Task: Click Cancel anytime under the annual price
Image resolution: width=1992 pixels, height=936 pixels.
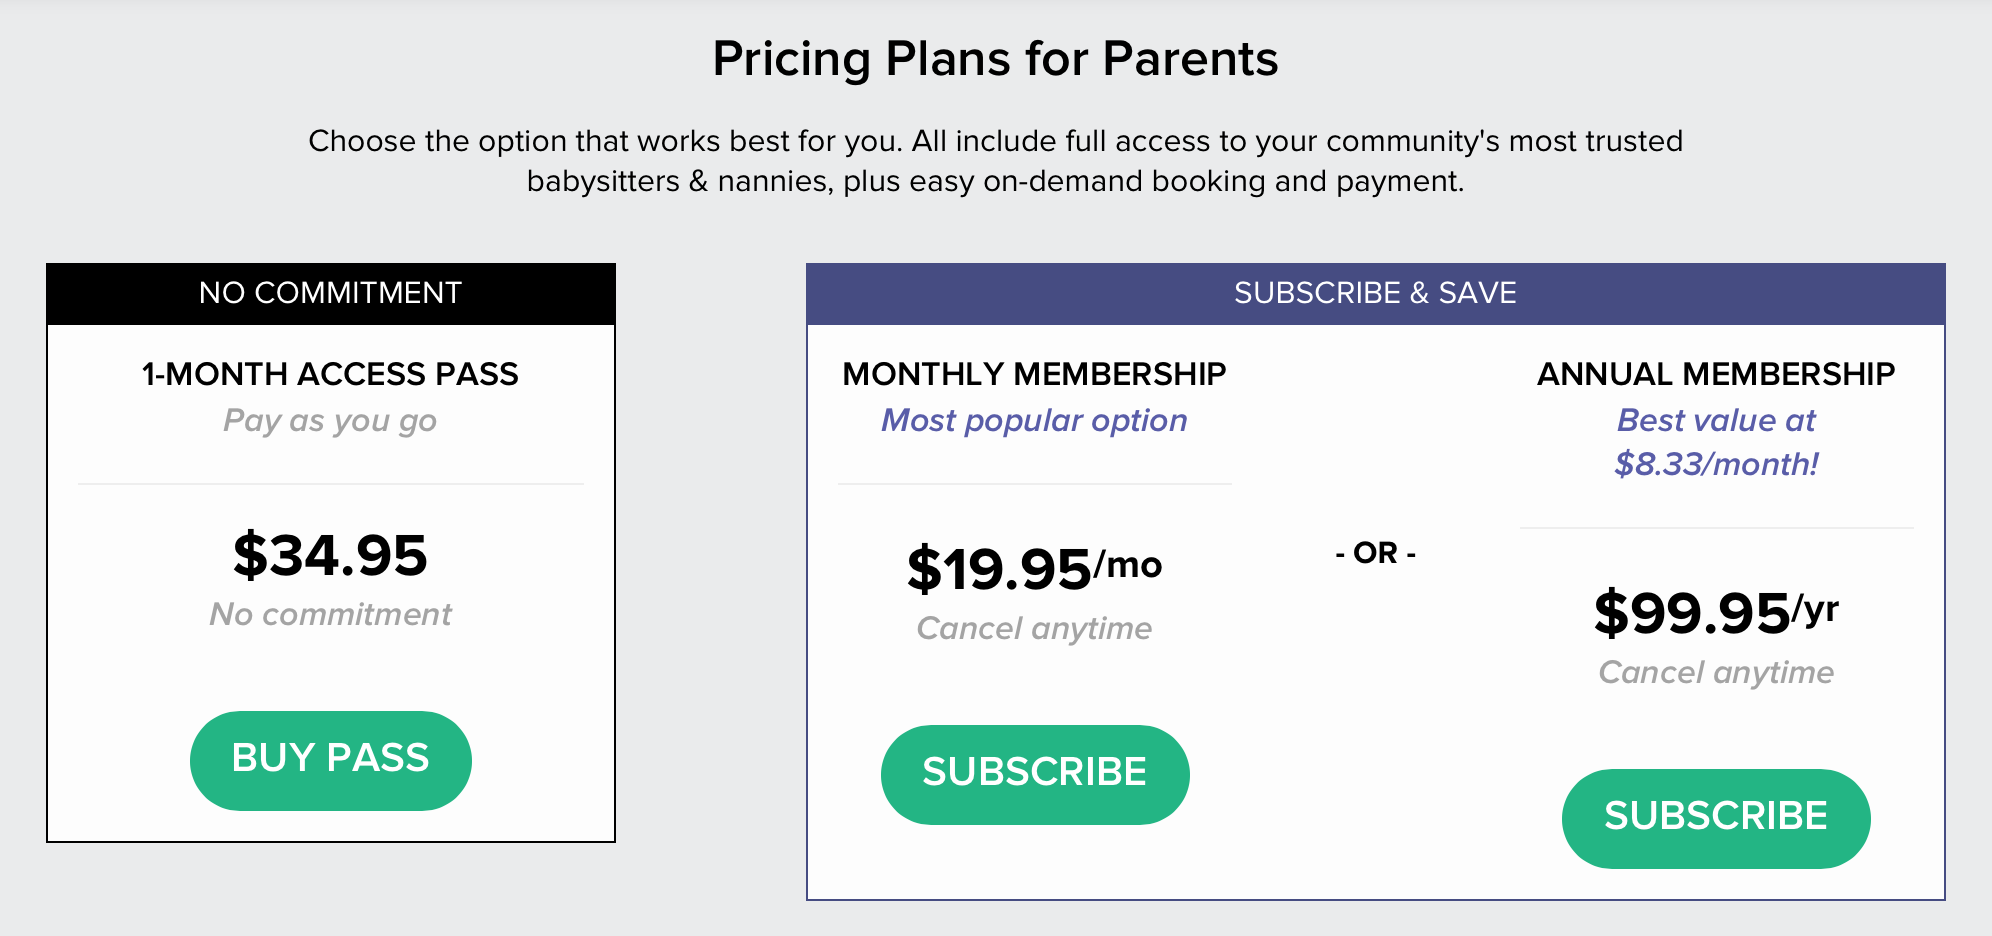Action: click(x=1716, y=672)
